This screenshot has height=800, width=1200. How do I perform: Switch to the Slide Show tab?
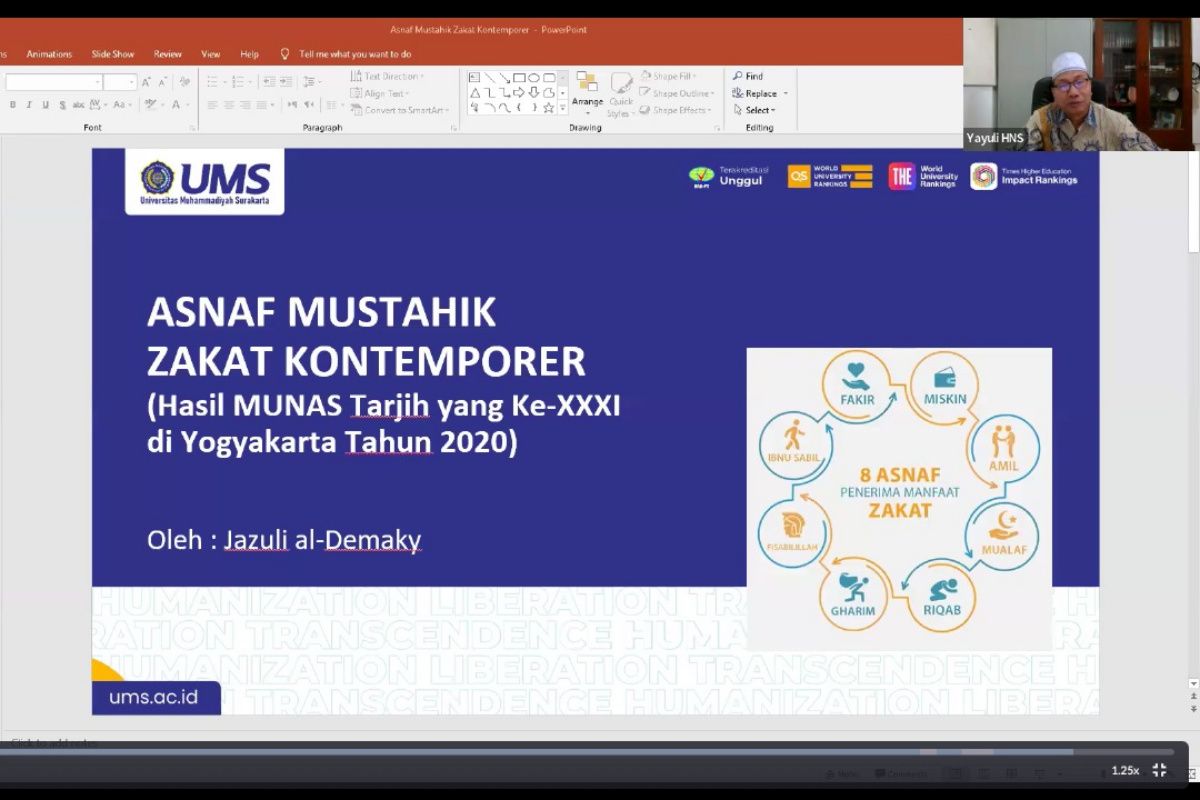pos(113,54)
